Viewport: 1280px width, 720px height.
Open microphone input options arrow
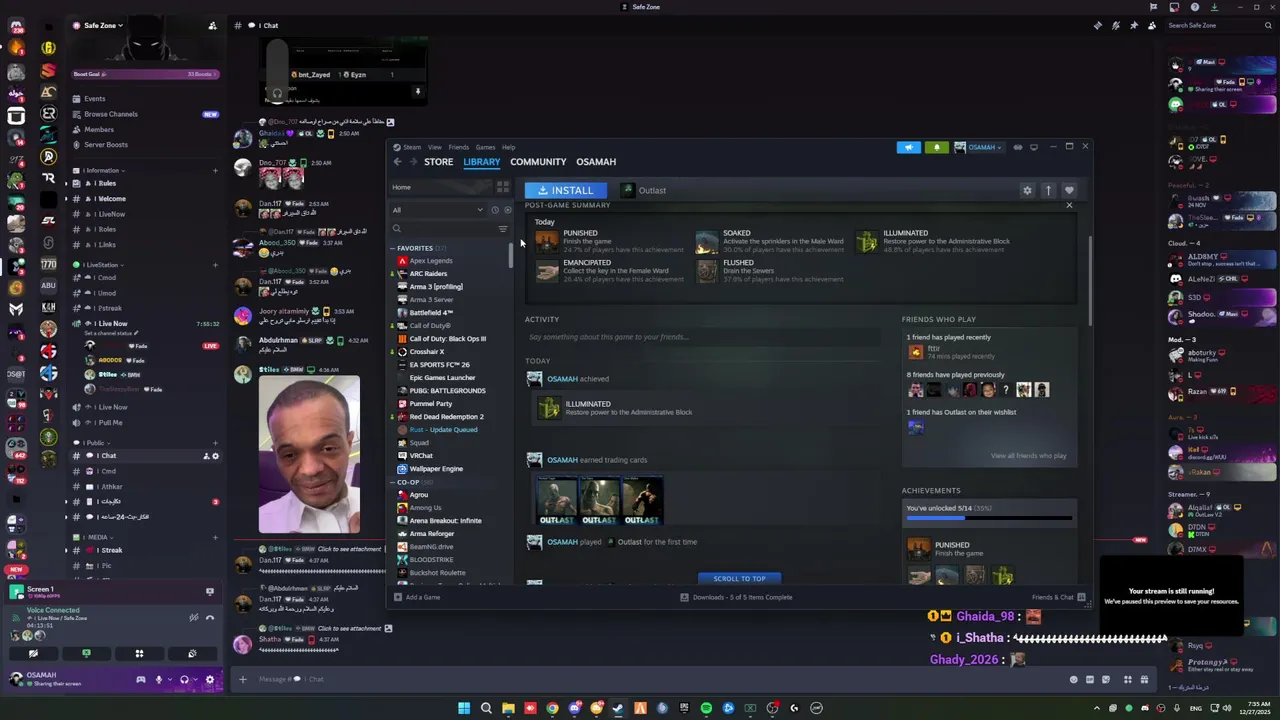click(169, 680)
